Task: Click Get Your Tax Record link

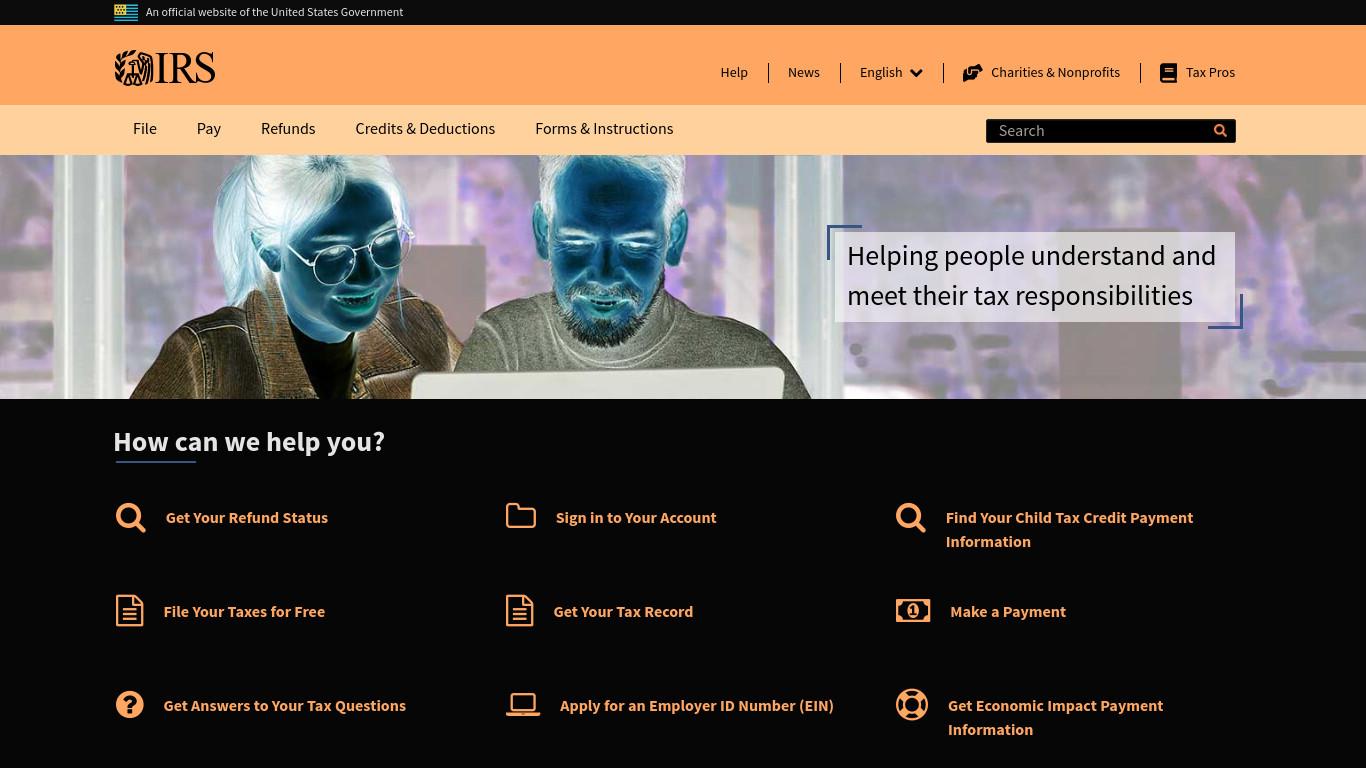Action: coord(623,612)
